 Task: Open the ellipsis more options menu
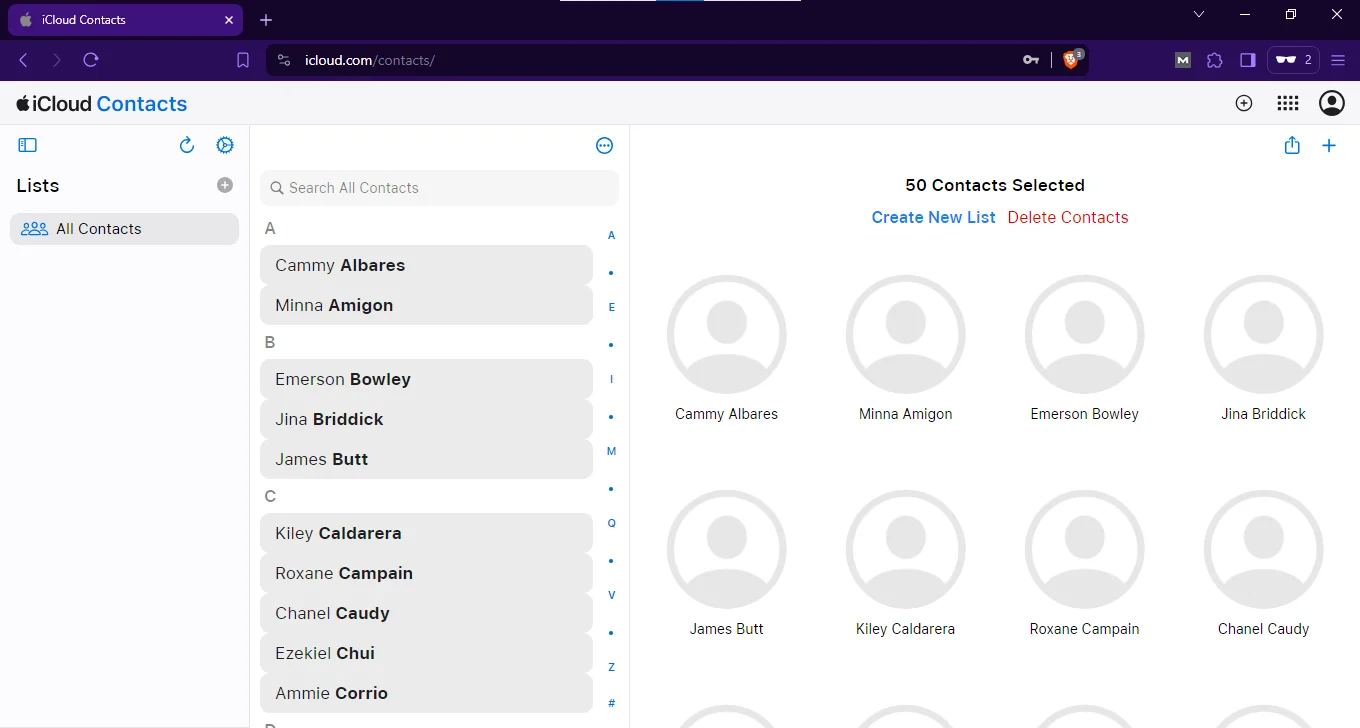pyautogui.click(x=604, y=146)
